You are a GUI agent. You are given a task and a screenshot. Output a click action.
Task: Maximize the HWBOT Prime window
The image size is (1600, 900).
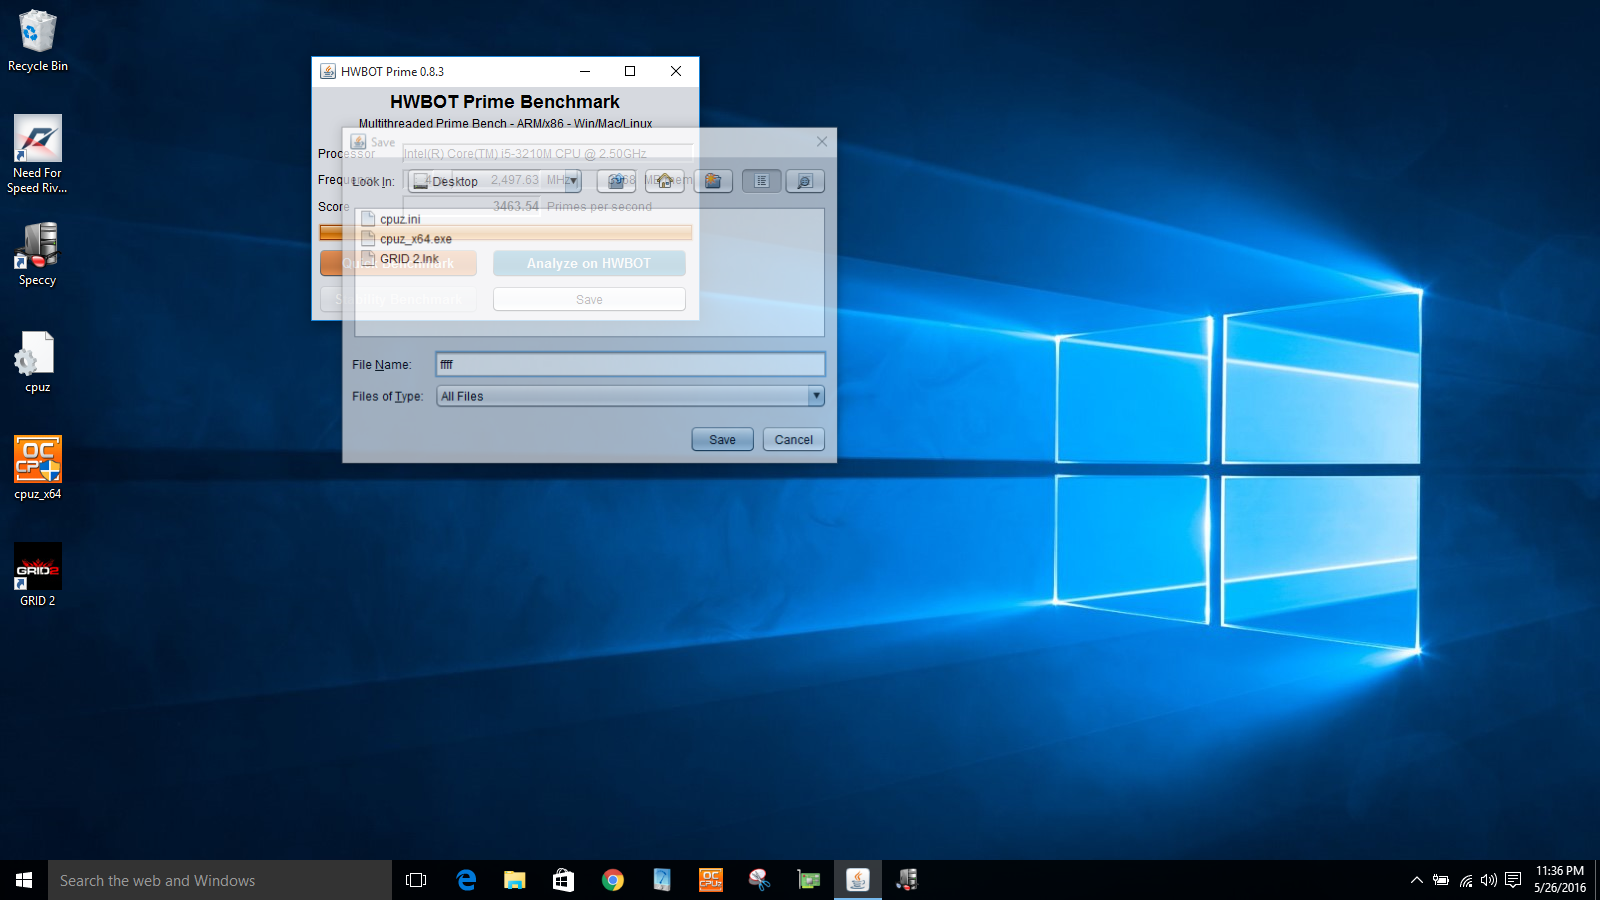(x=630, y=71)
